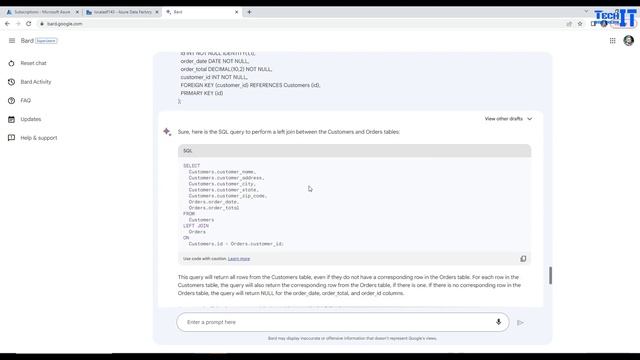The image size is (640, 360).
Task: Open Bard Activity history icon
Action: click(x=11, y=82)
